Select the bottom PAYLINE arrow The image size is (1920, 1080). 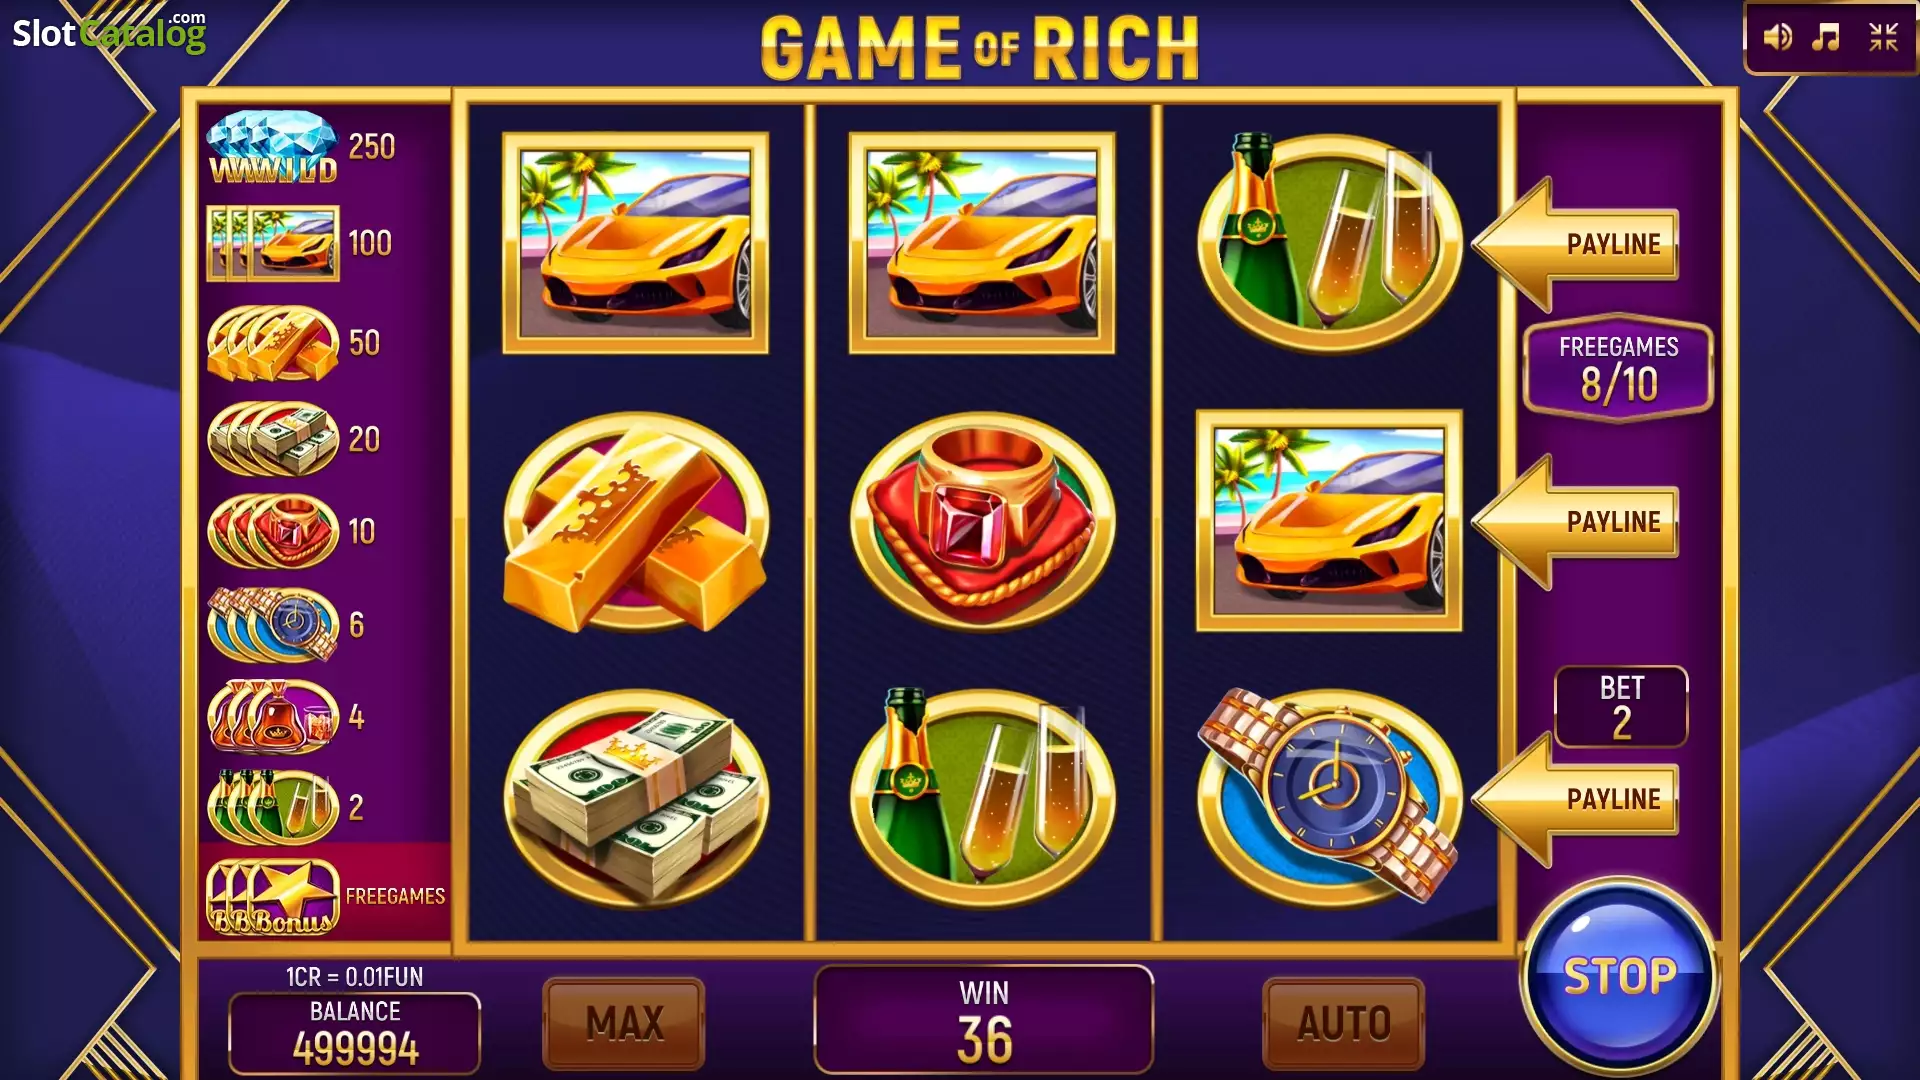(1576, 799)
